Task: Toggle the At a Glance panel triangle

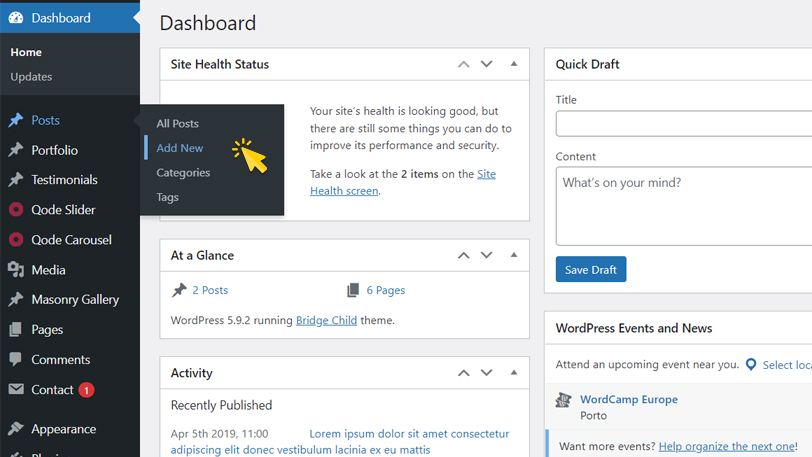Action: pyautogui.click(x=514, y=255)
